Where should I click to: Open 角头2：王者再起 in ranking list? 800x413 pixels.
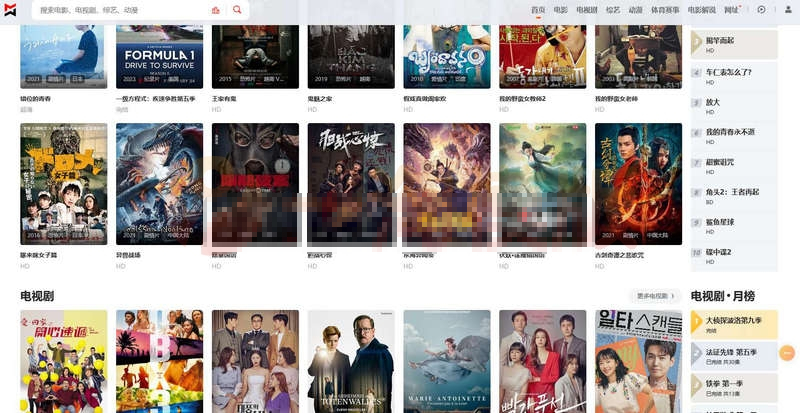[x=732, y=192]
